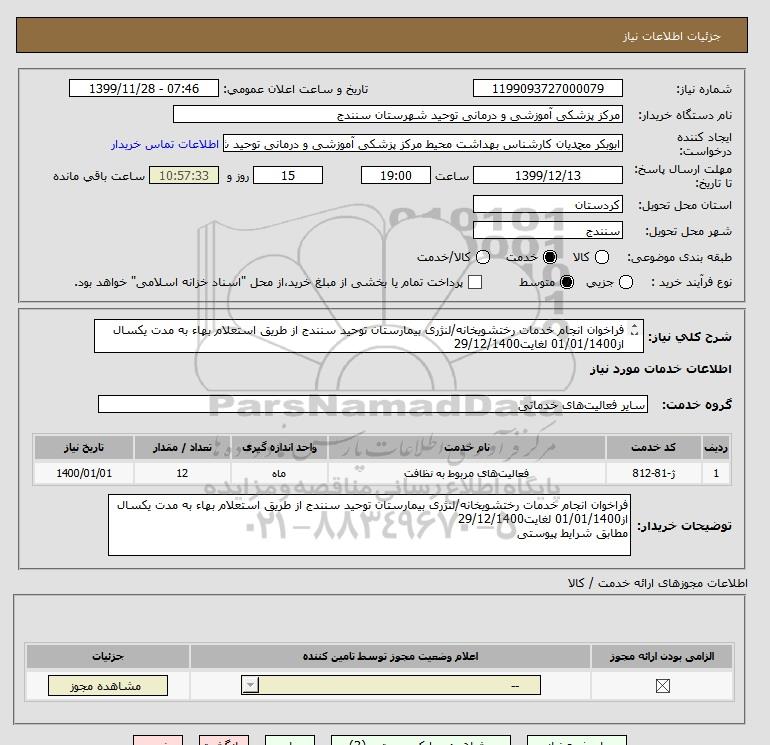Click the نام خدمت column header
The image size is (770, 745).
(467, 447)
